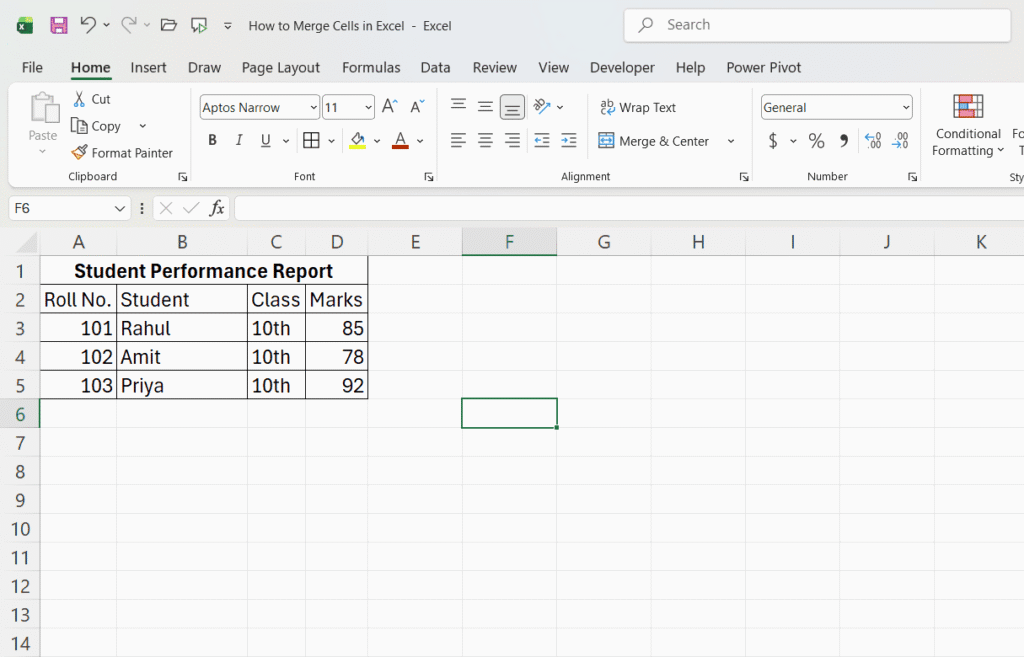Toggle Align Left button
Screen dimensions: 1024x657
point(458,140)
